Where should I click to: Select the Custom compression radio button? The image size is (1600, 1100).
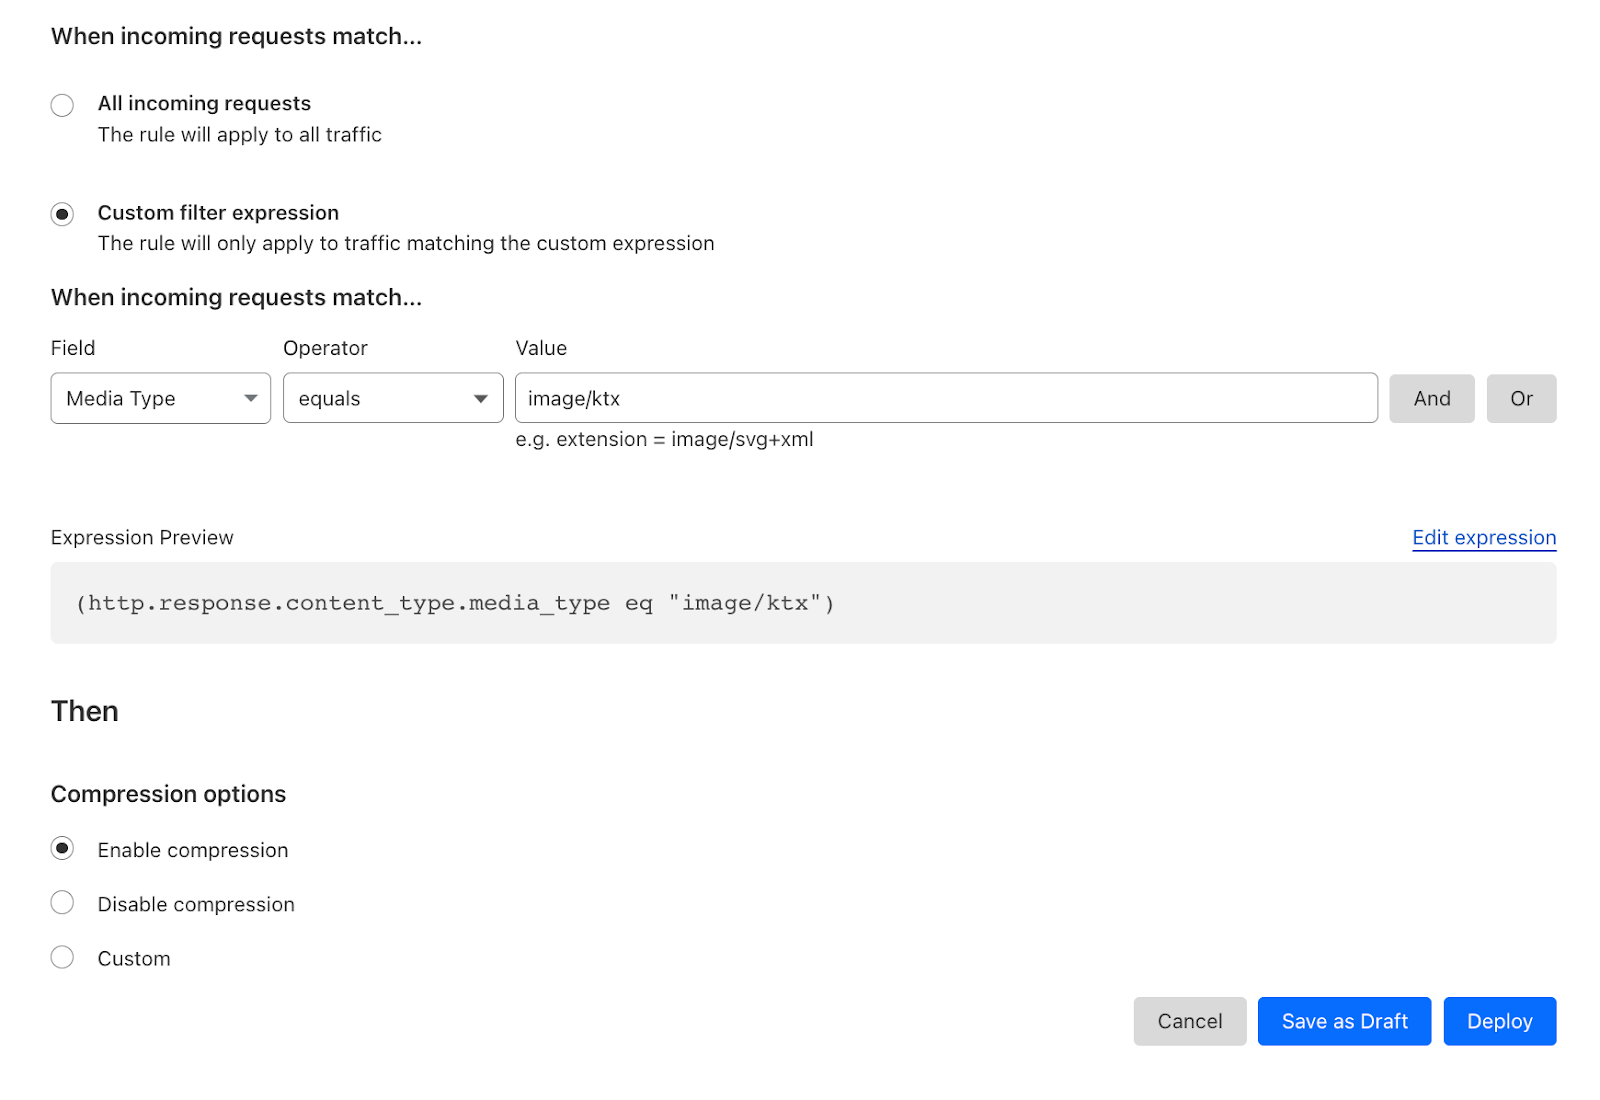(x=62, y=957)
